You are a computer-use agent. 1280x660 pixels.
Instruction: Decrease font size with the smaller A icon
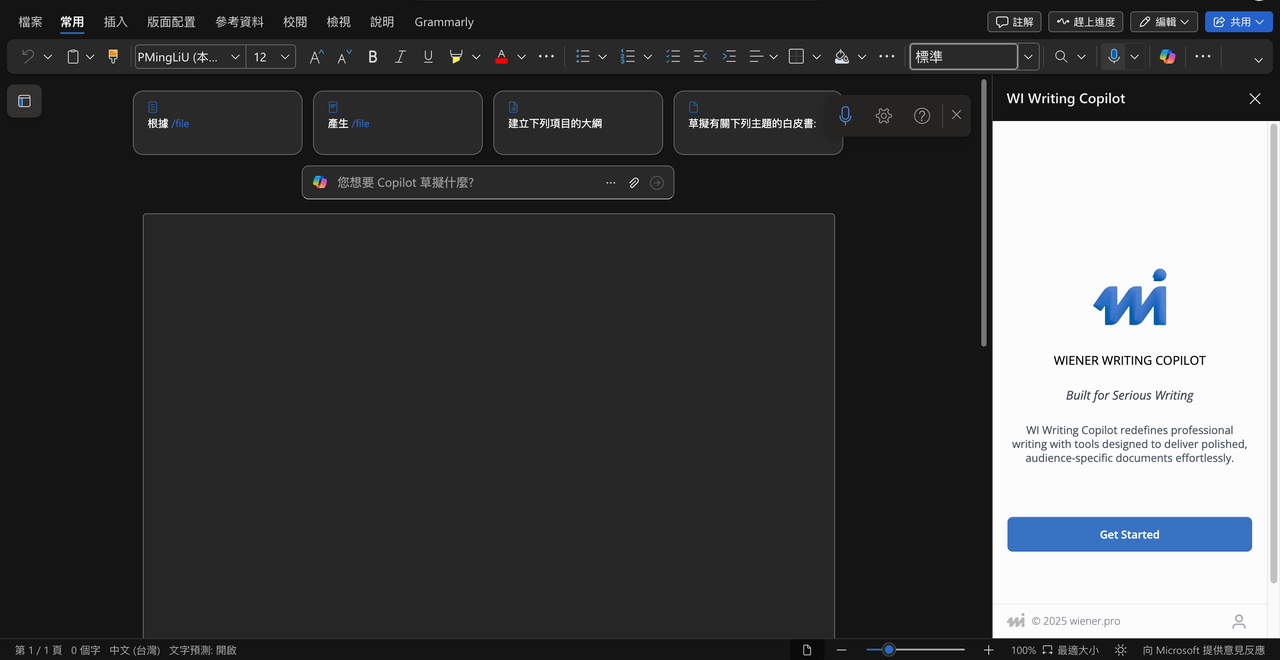(x=344, y=57)
